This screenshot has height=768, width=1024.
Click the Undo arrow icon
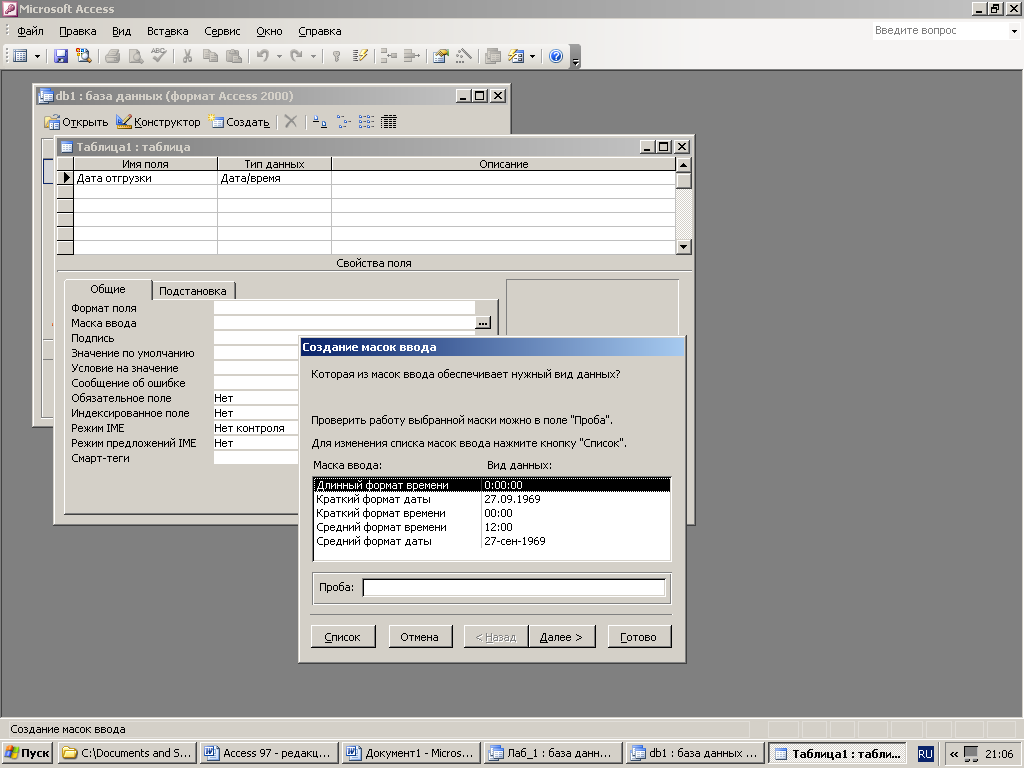point(263,56)
